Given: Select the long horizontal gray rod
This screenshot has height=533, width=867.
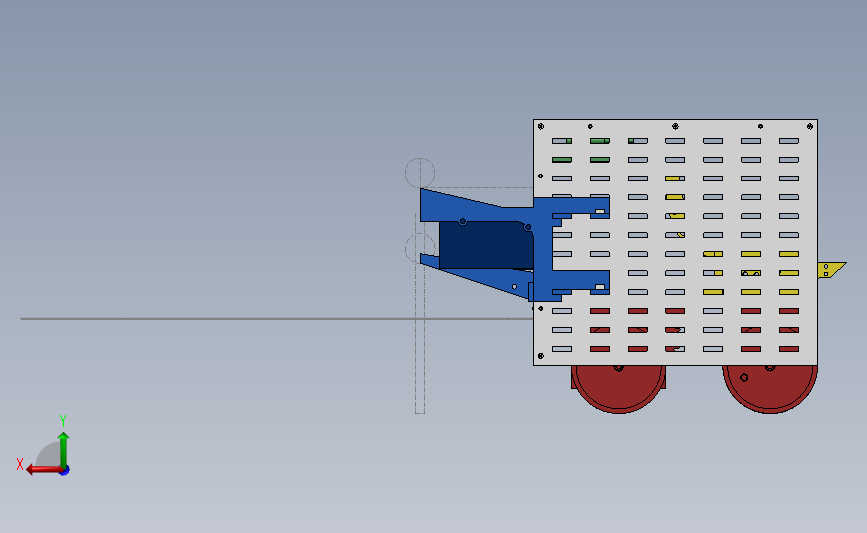Looking at the screenshot, I should pyautogui.click(x=276, y=318).
